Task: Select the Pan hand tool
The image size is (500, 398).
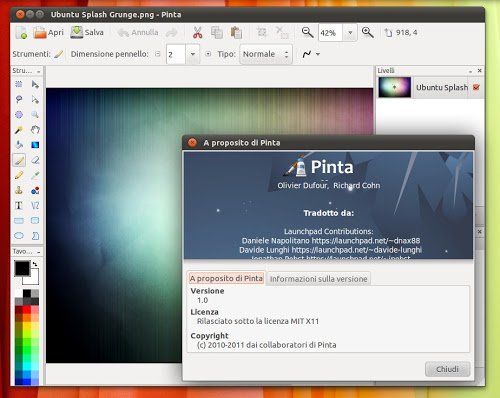Action: click(35, 130)
